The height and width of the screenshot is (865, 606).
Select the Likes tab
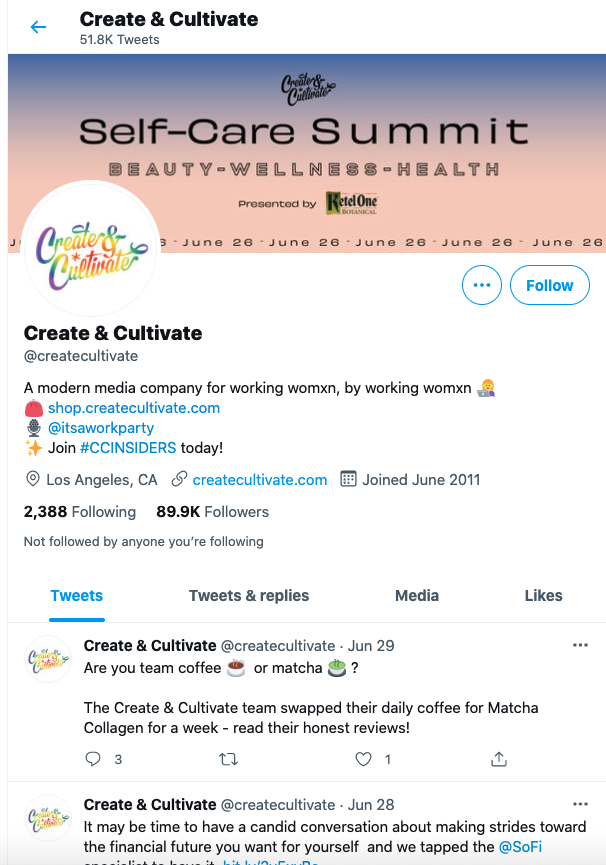pyautogui.click(x=543, y=596)
